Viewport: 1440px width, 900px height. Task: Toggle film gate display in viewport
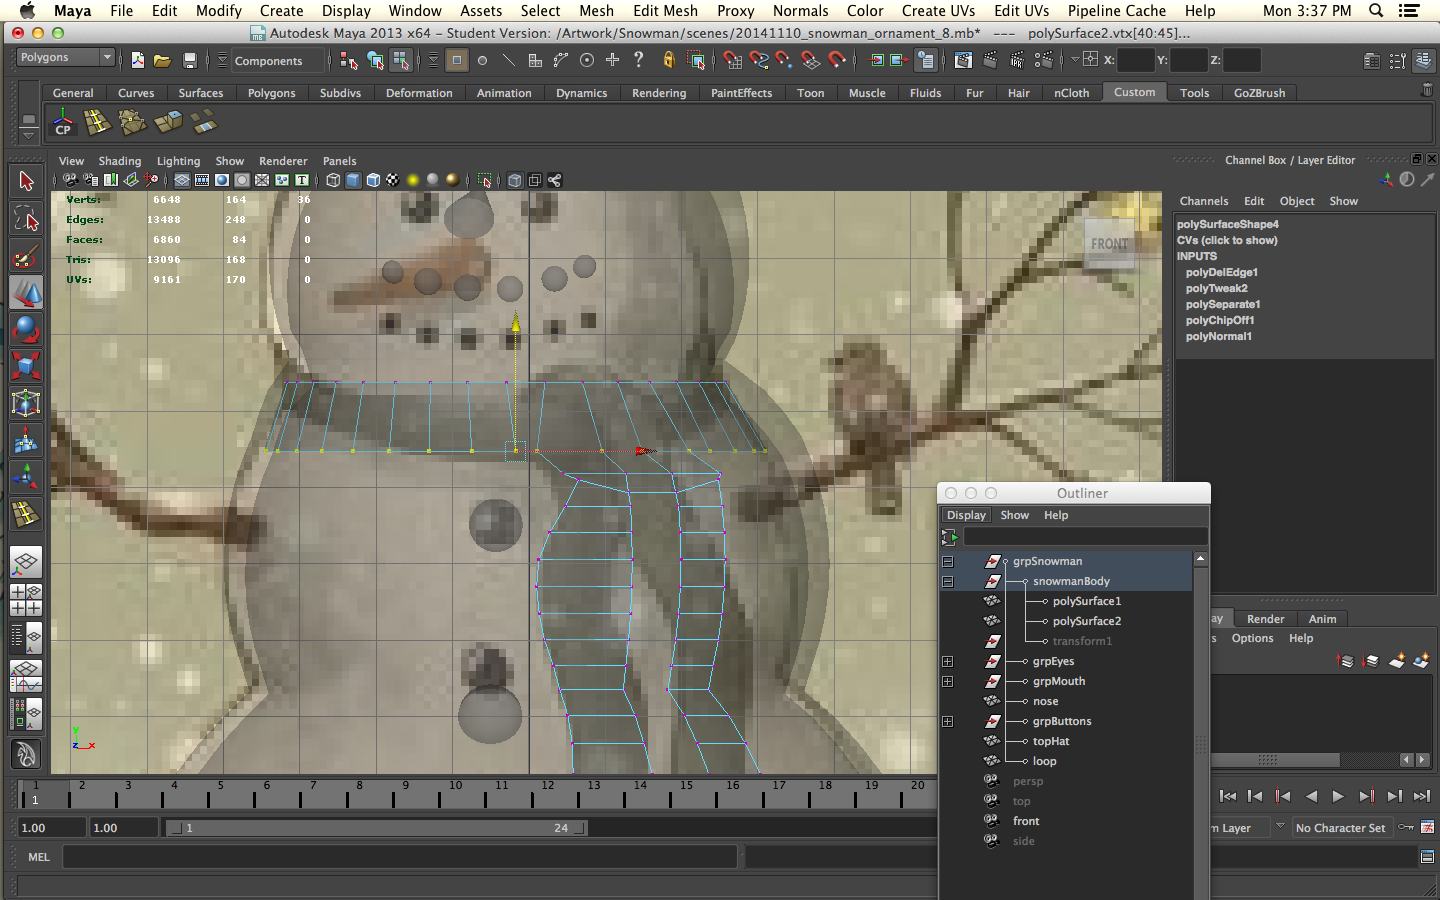coord(202,180)
